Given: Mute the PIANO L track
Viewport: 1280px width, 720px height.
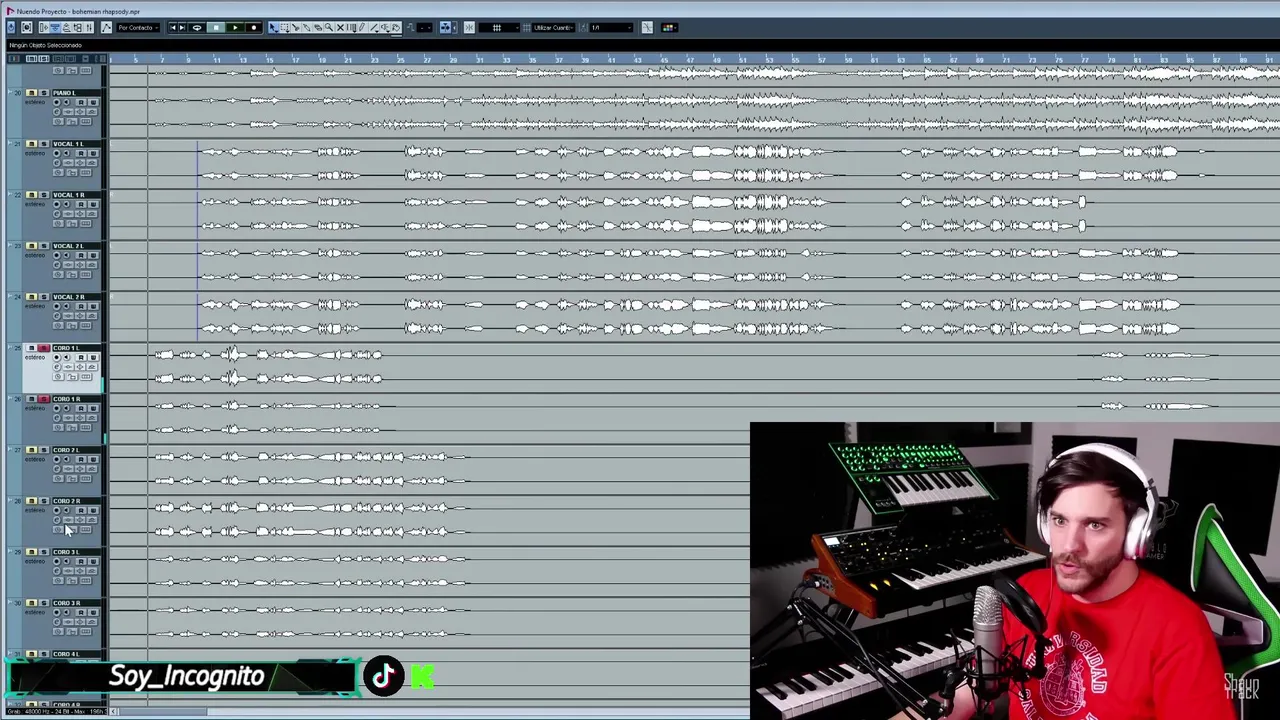Looking at the screenshot, I should [31, 93].
